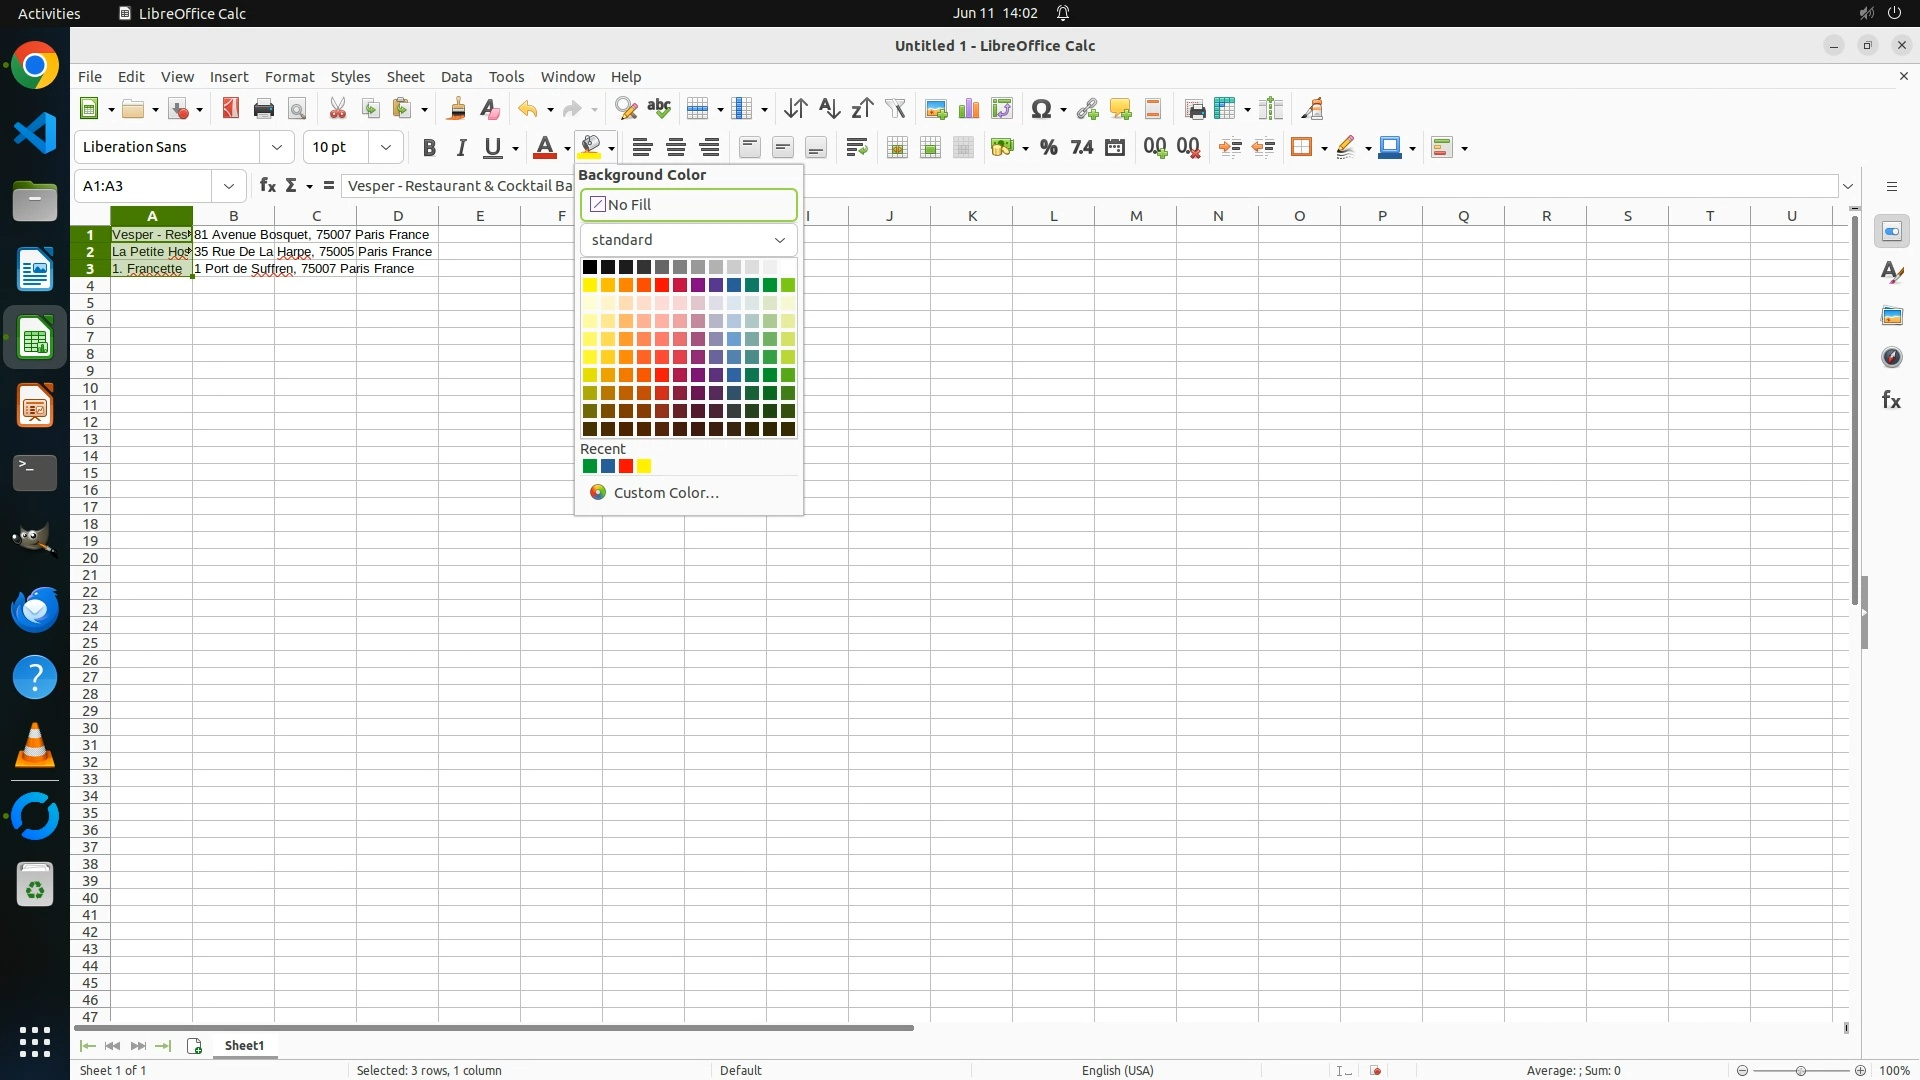Open Custom Color dialog
The height and width of the screenshot is (1080, 1920).
665,493
